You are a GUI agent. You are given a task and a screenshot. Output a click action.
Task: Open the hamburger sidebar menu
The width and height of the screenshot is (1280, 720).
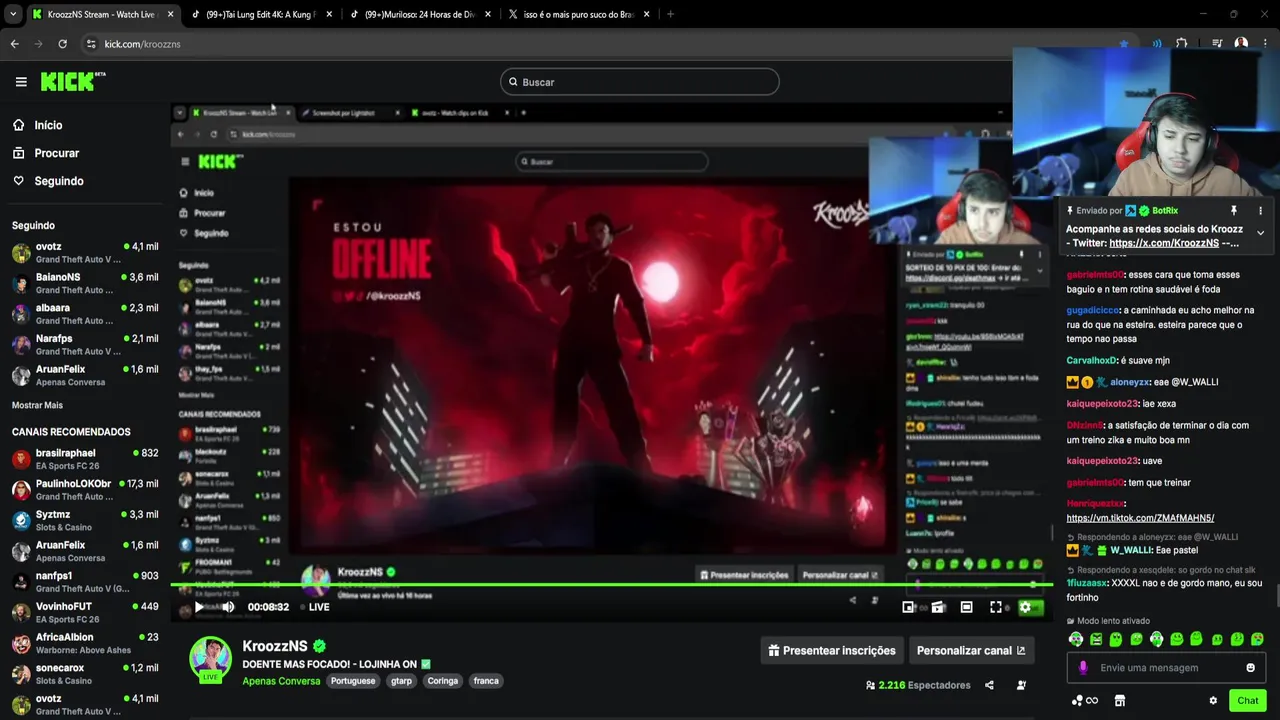coord(21,82)
